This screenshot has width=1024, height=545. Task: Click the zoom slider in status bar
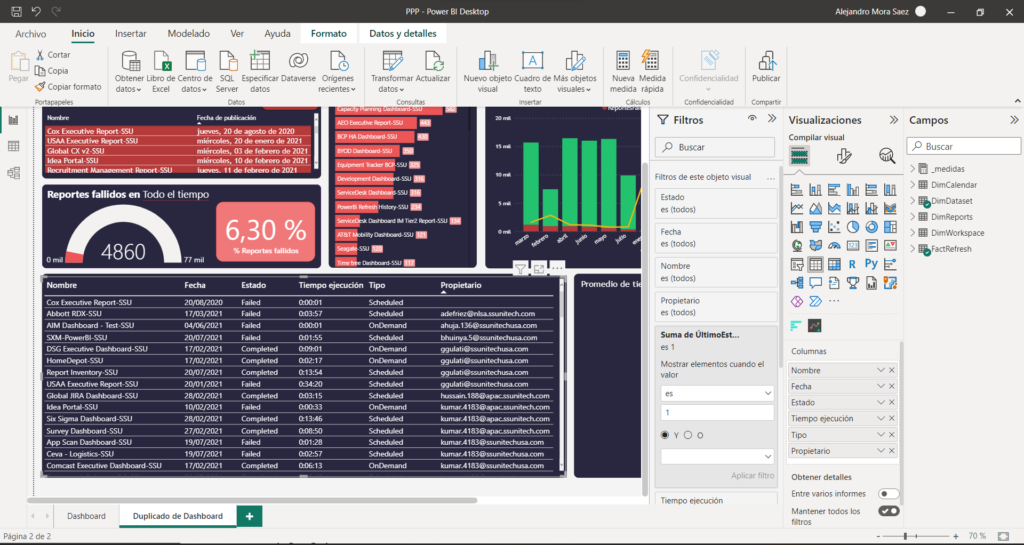[905, 537]
